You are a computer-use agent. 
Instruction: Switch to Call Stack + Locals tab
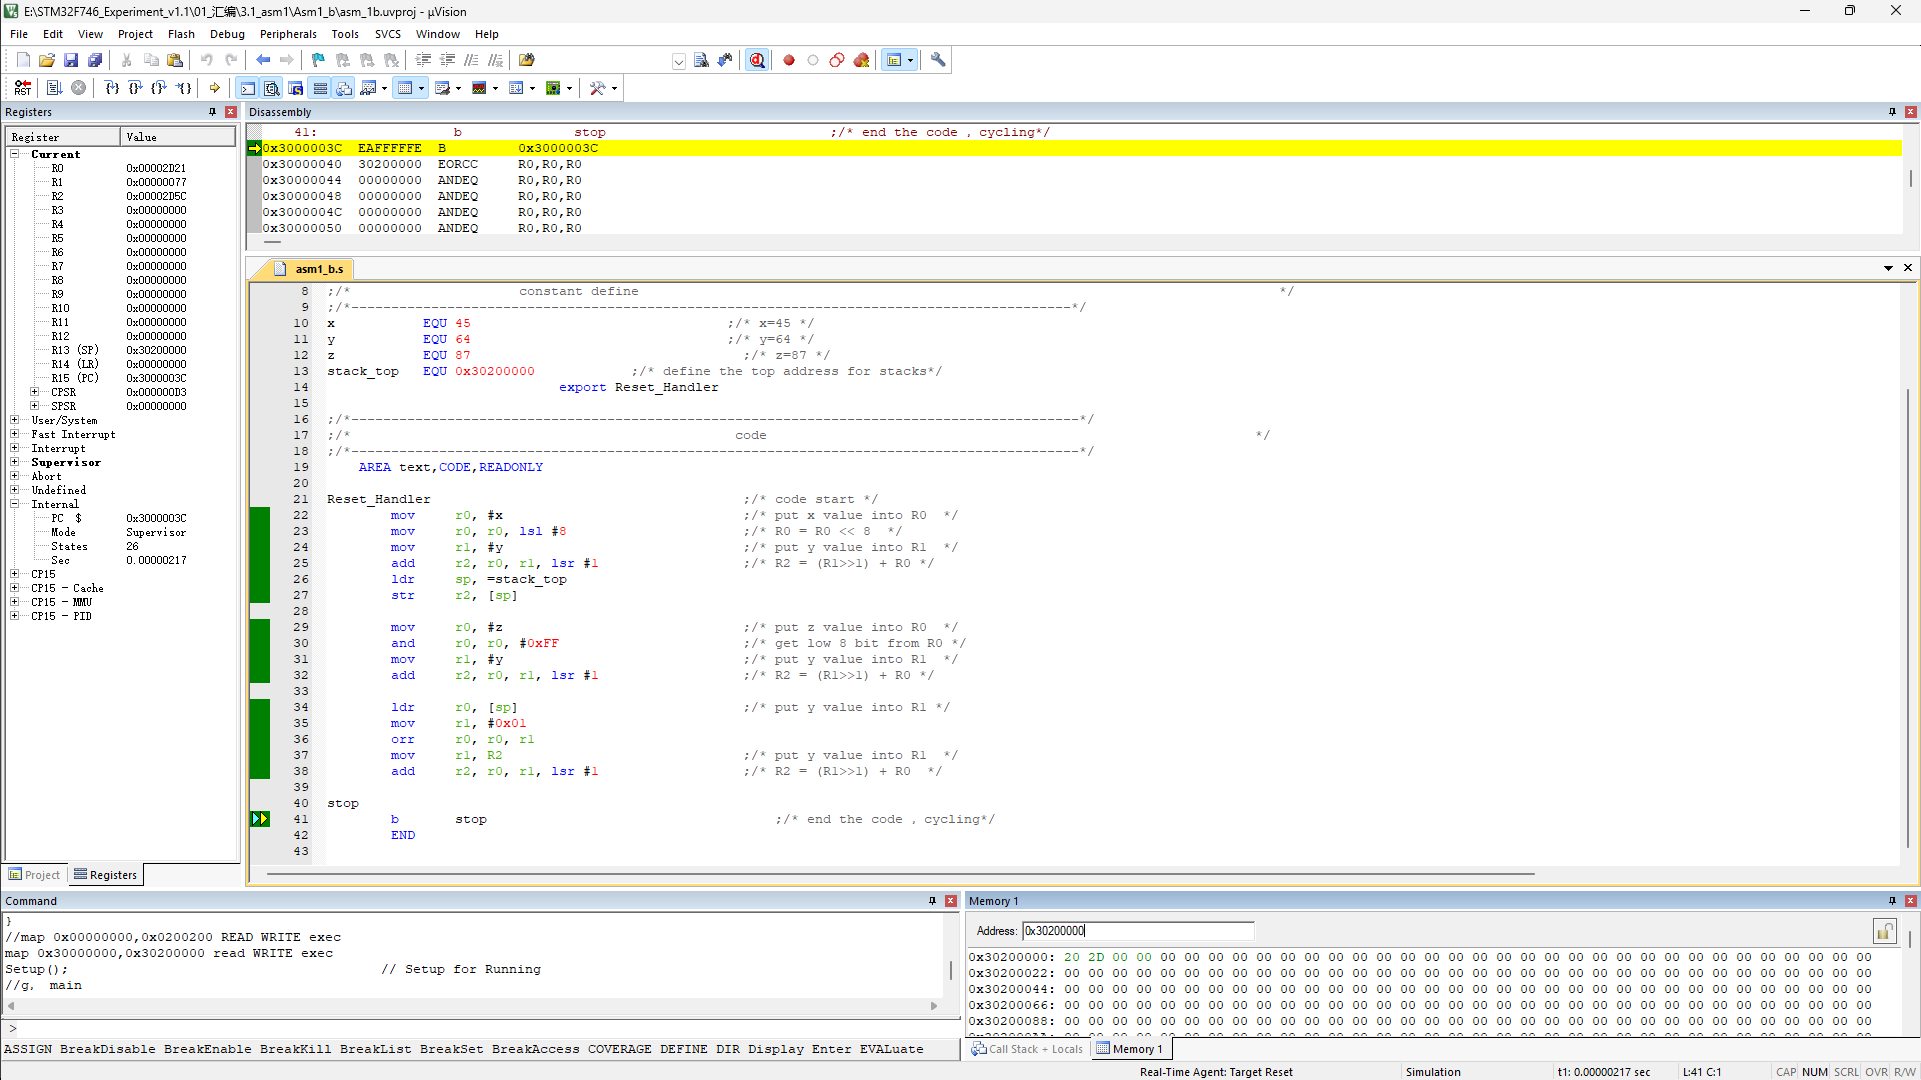click(x=1027, y=1049)
